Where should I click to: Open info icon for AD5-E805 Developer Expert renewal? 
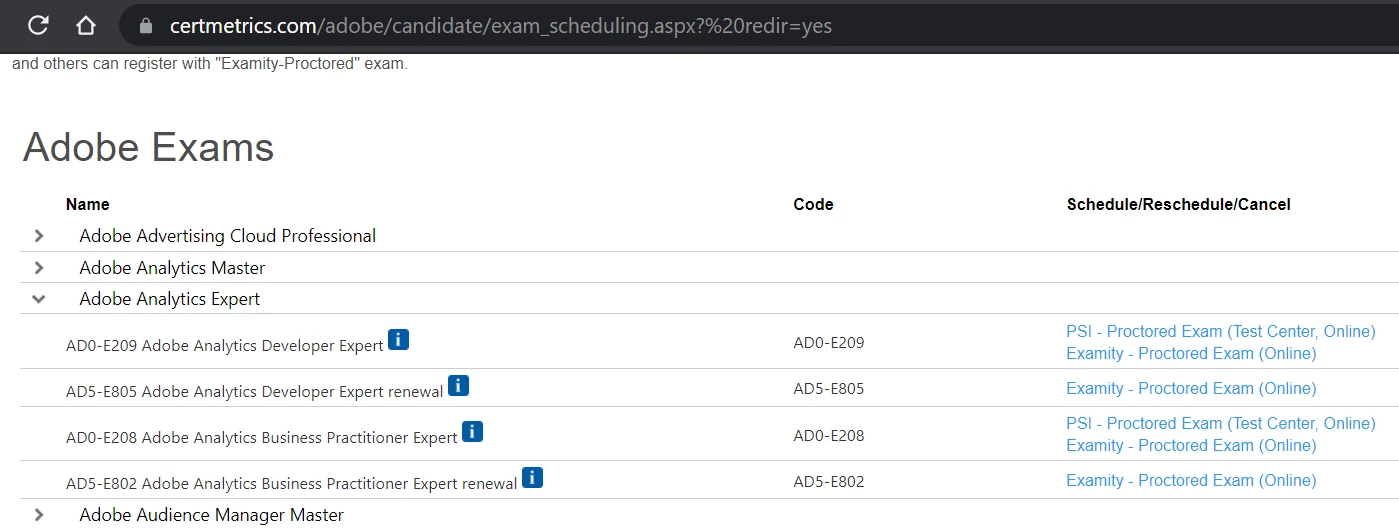coord(458,385)
